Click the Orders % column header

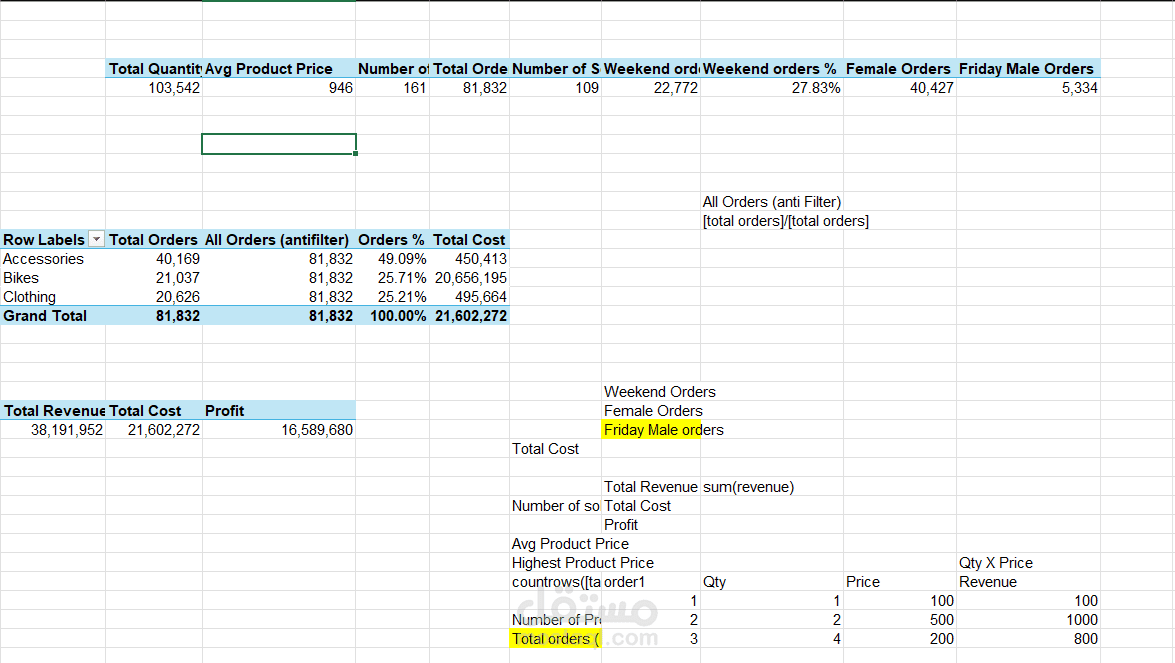point(392,240)
